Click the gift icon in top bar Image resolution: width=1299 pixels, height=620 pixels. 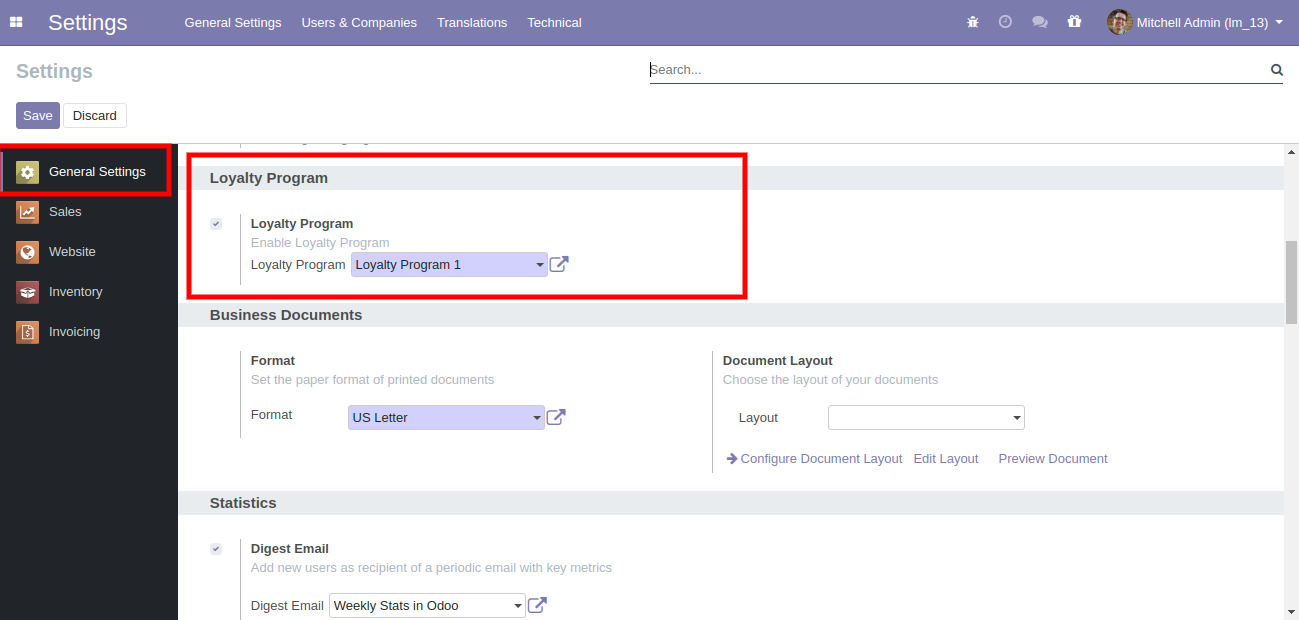[x=1074, y=22]
